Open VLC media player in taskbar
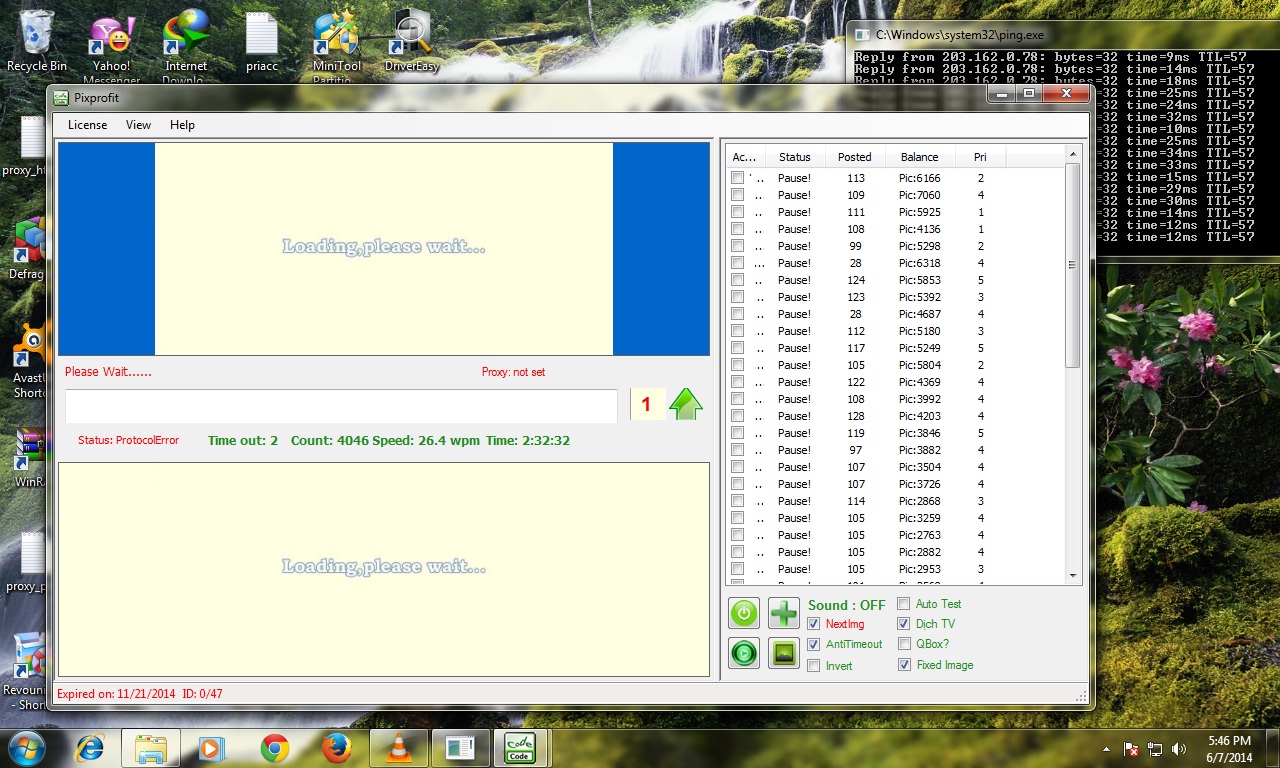Viewport: 1280px width, 768px height. tap(398, 748)
